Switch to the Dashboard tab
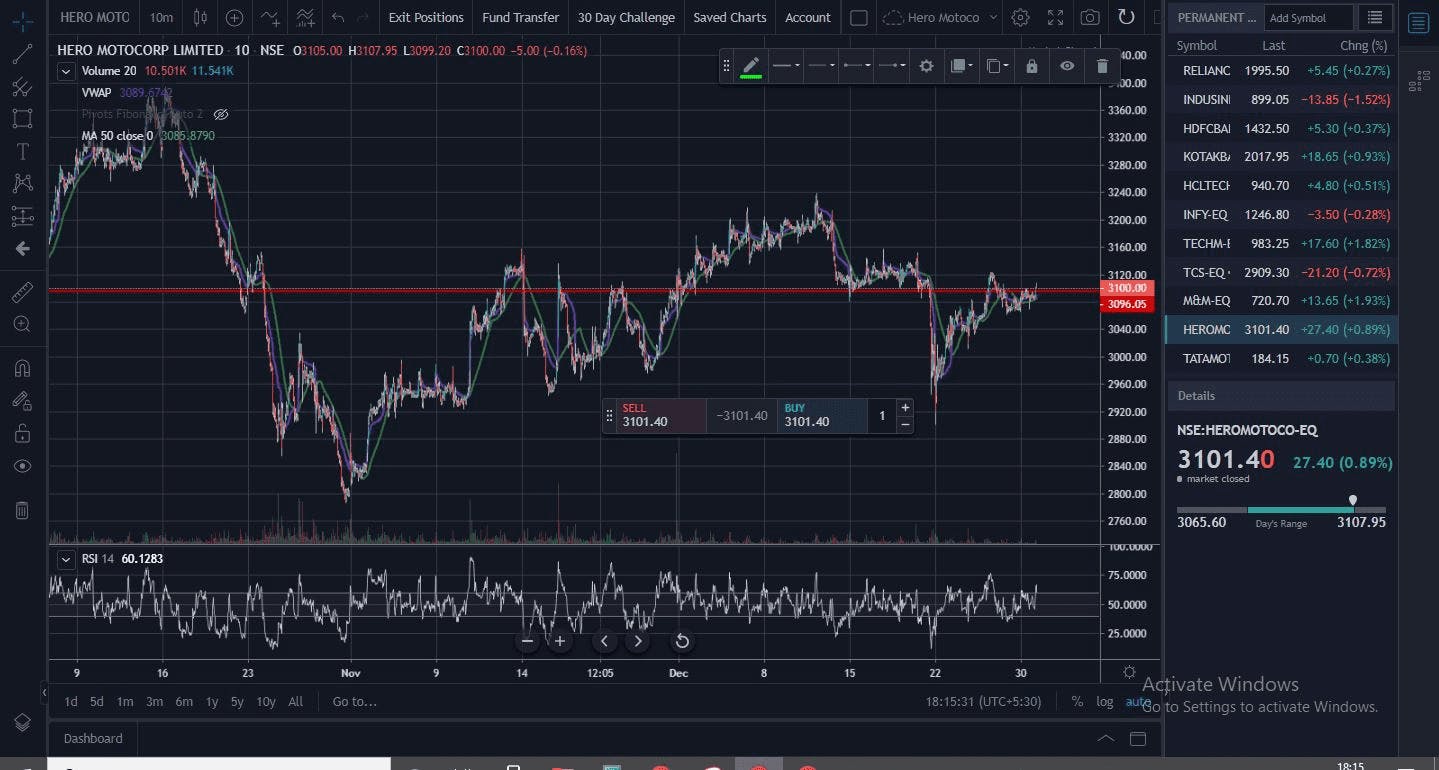Screen dimensions: 1439x770 tap(93, 738)
